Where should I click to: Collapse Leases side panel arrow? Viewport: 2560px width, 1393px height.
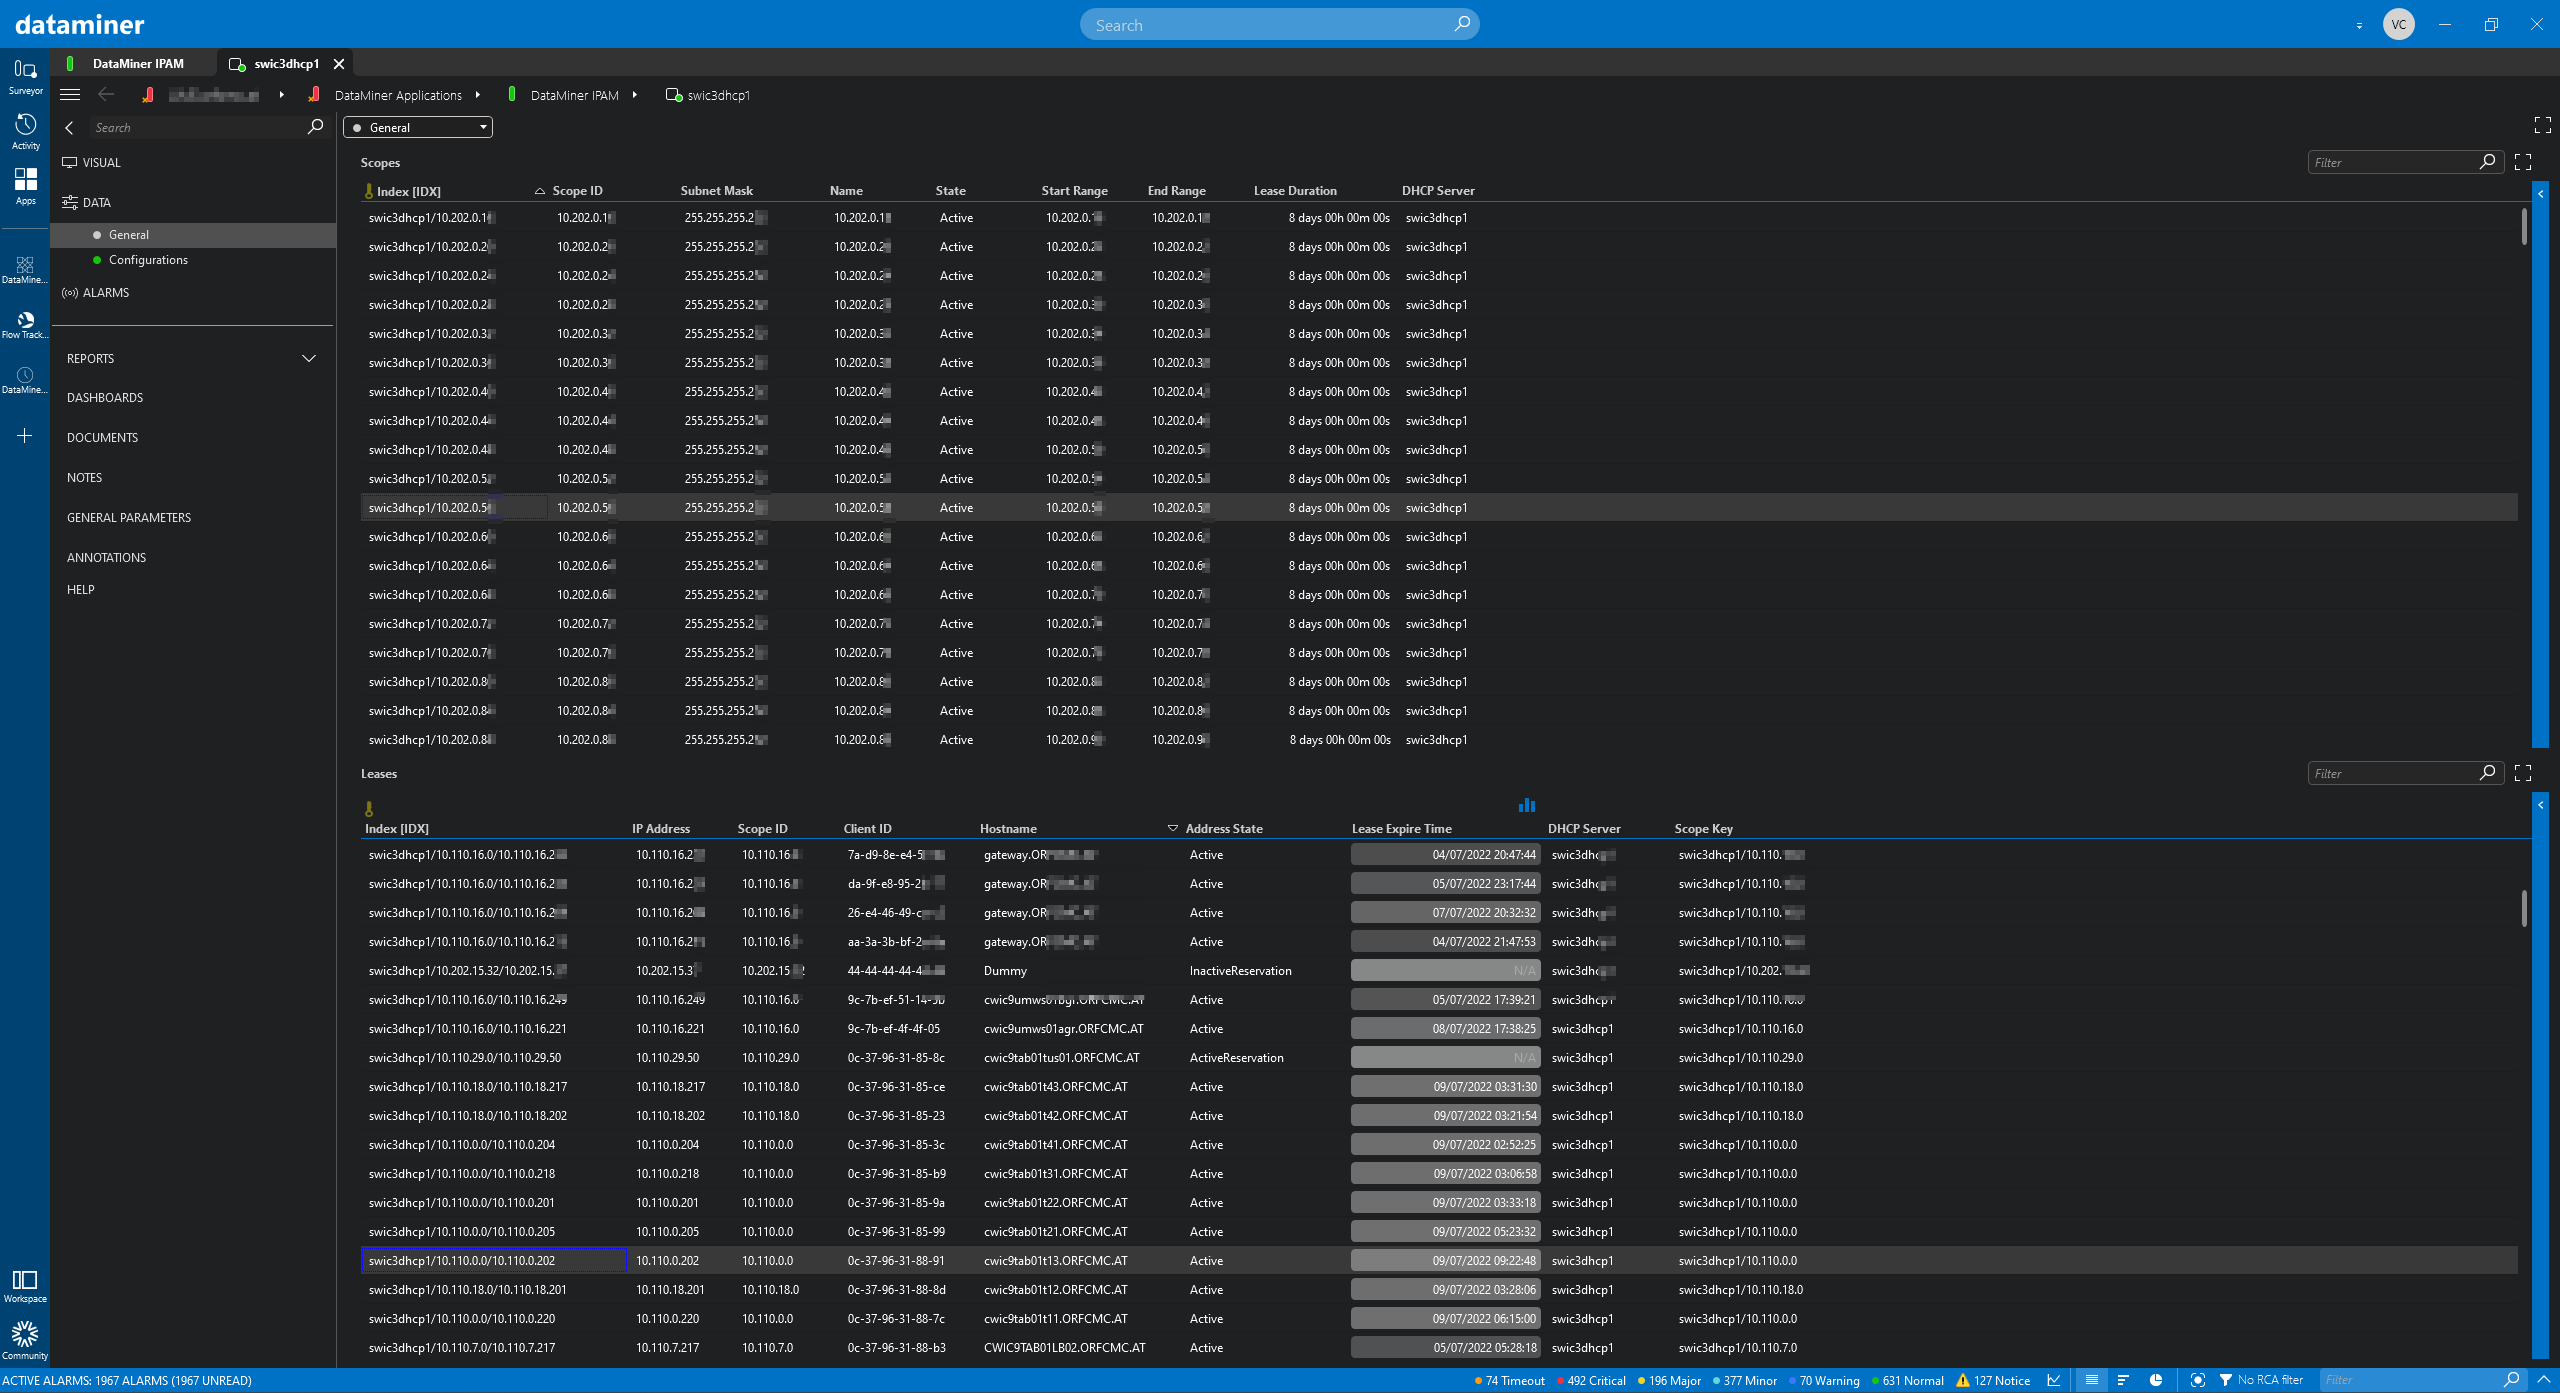(2541, 805)
